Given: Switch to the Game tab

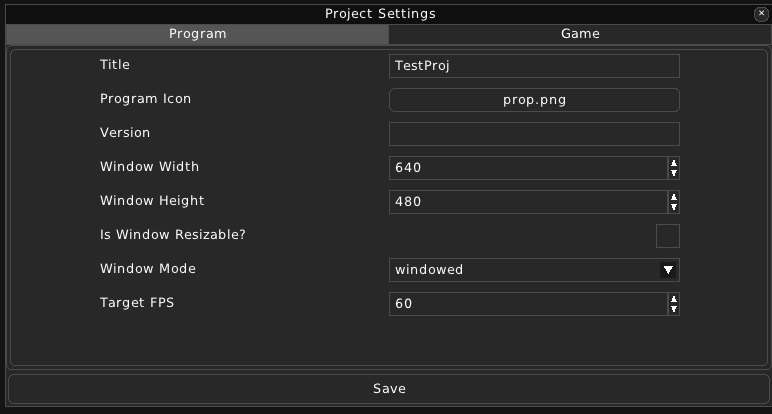Looking at the screenshot, I should 580,34.
